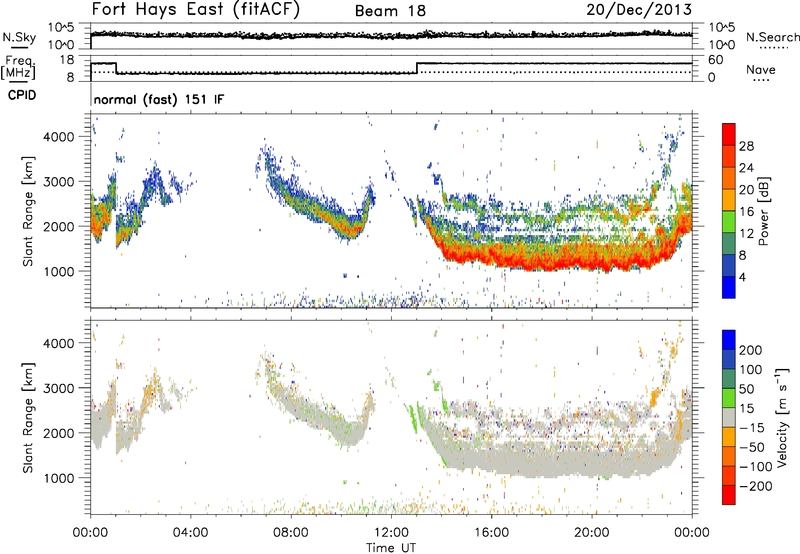Click the -100 label on velocity colorbar

pyautogui.click(x=756, y=467)
